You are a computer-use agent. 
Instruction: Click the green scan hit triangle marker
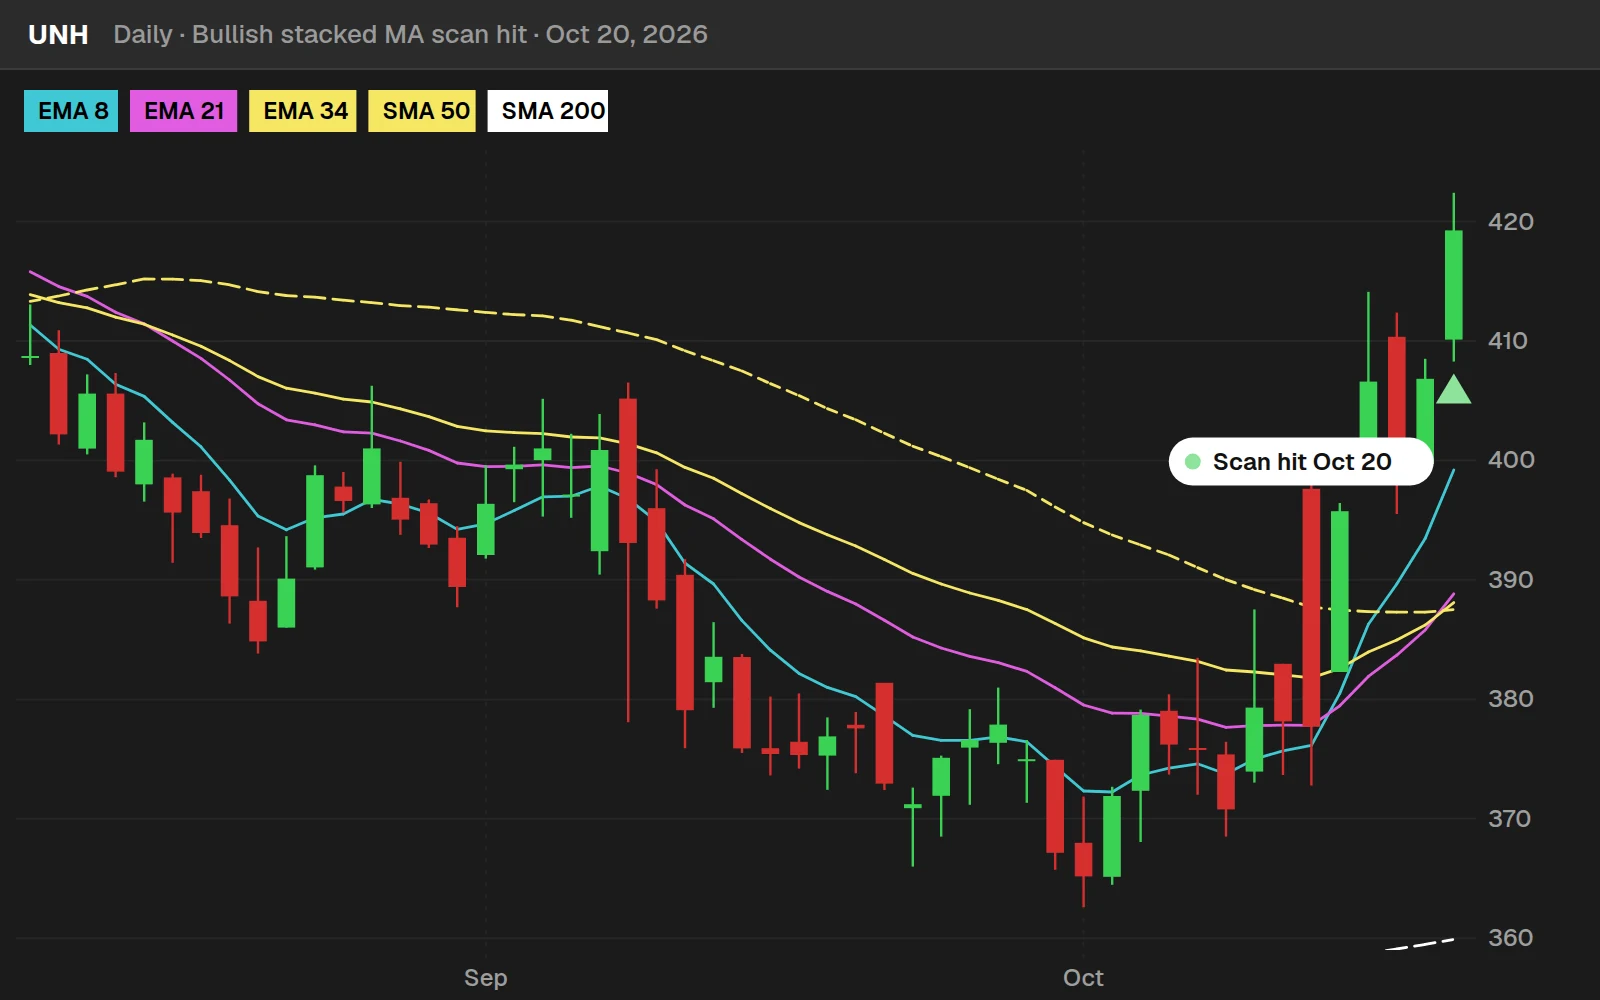coord(1453,390)
